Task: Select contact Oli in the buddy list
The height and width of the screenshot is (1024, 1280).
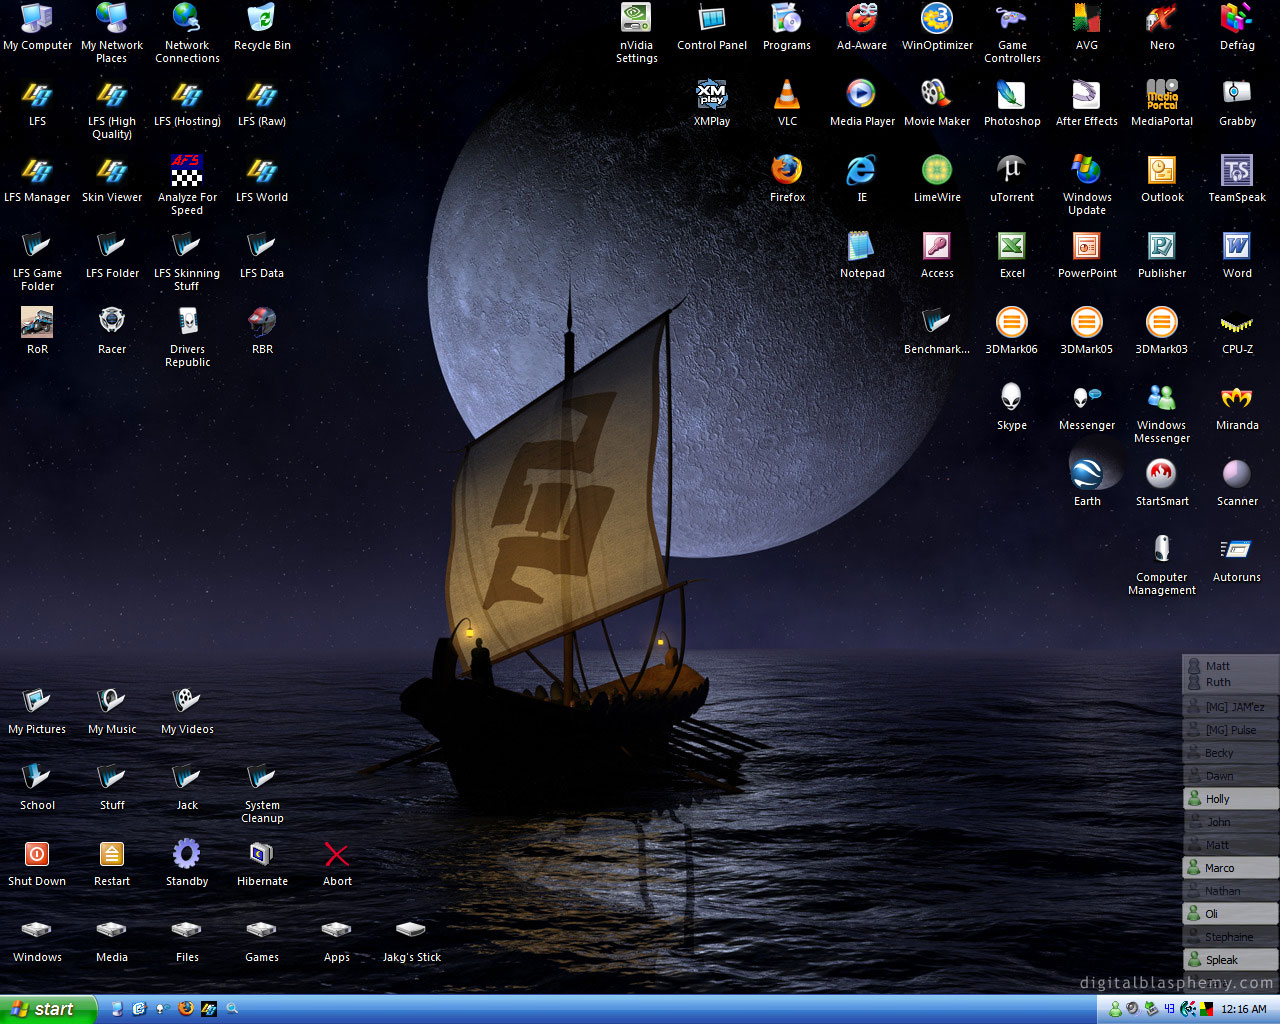Action: click(x=1231, y=914)
